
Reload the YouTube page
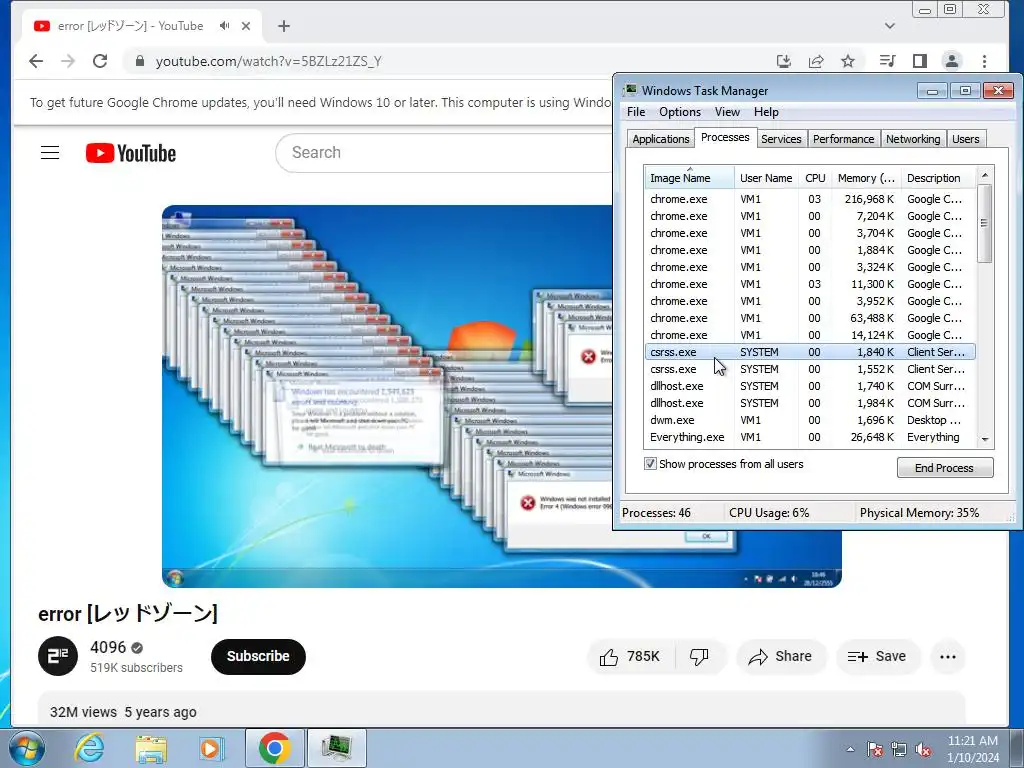(100, 61)
